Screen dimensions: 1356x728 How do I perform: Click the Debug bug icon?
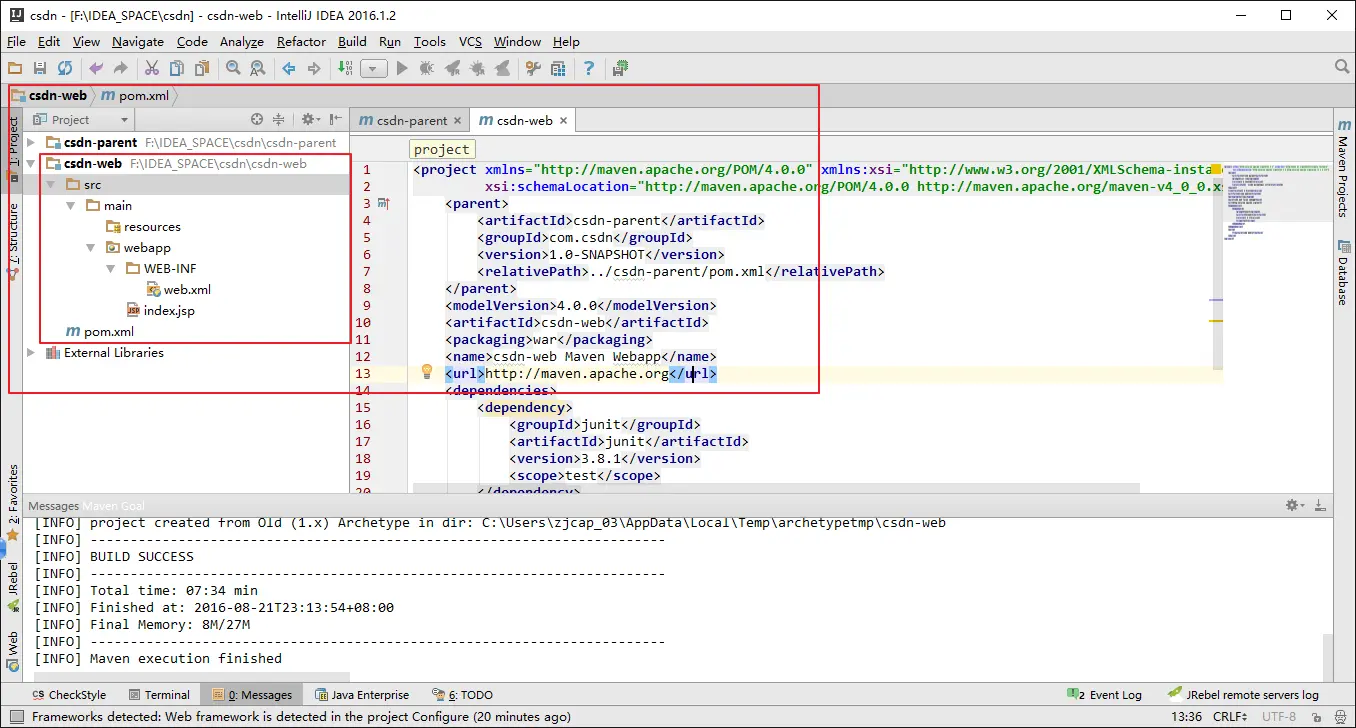tap(427, 68)
